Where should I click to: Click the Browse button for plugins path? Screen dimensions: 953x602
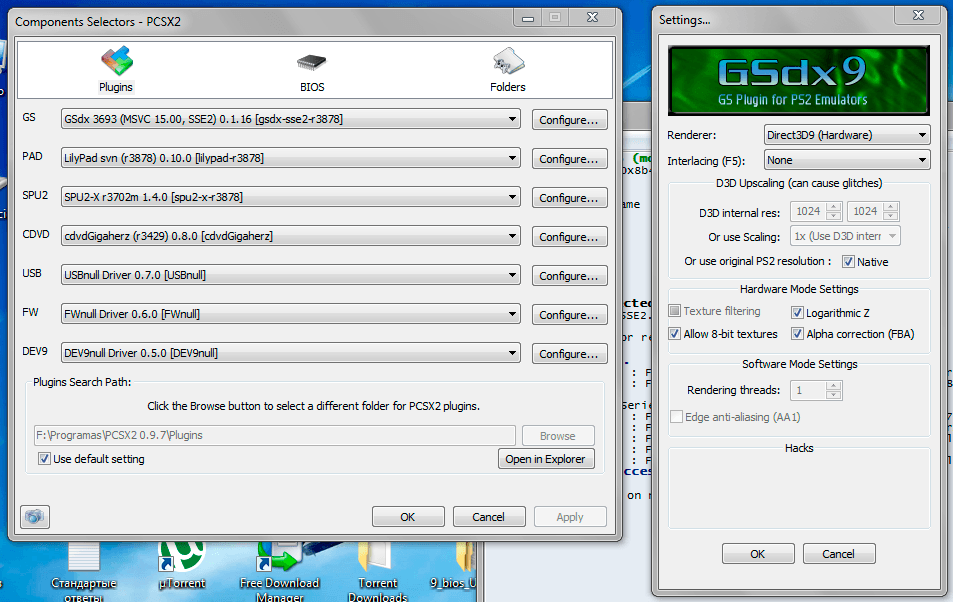coord(558,435)
